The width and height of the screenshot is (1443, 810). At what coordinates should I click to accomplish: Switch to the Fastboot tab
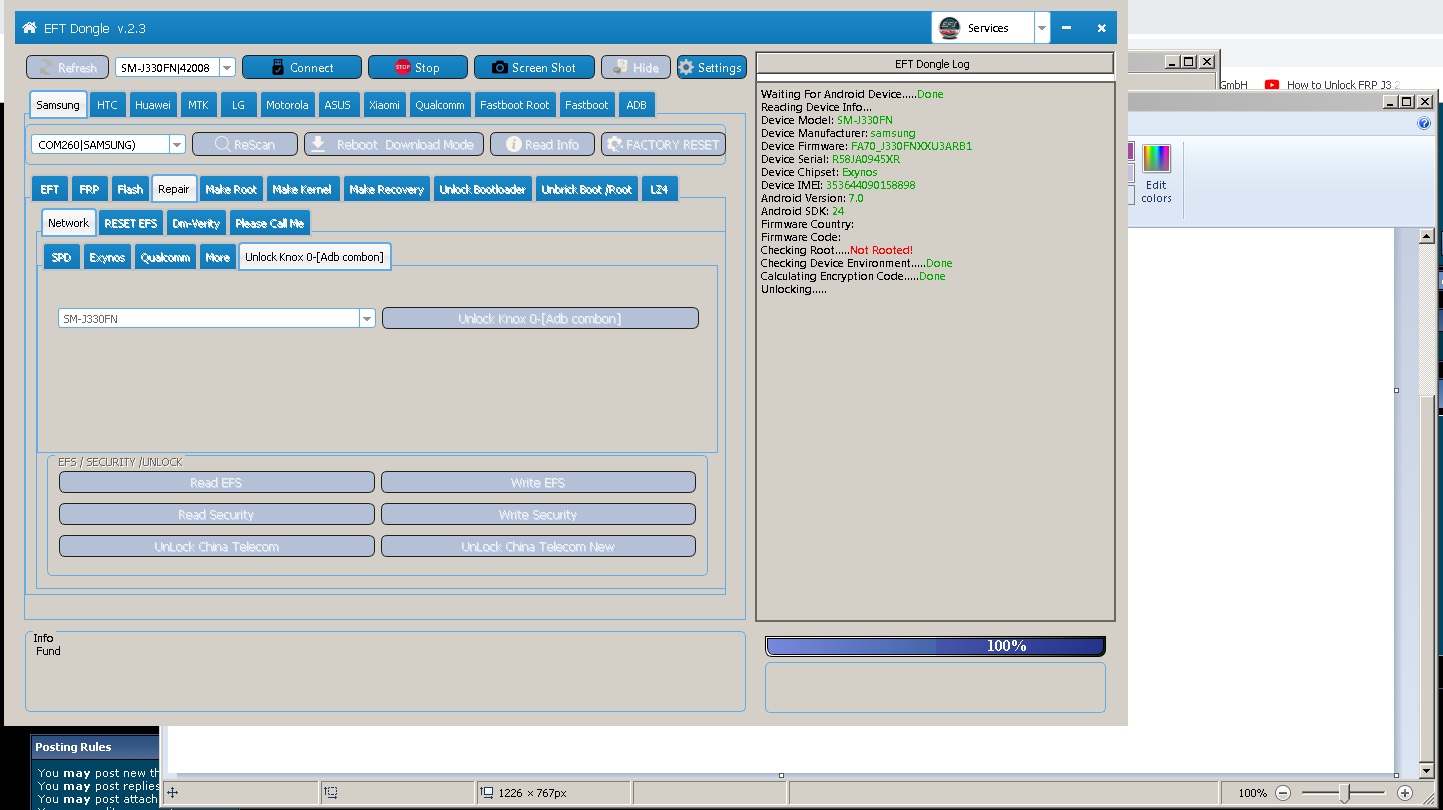[587, 105]
